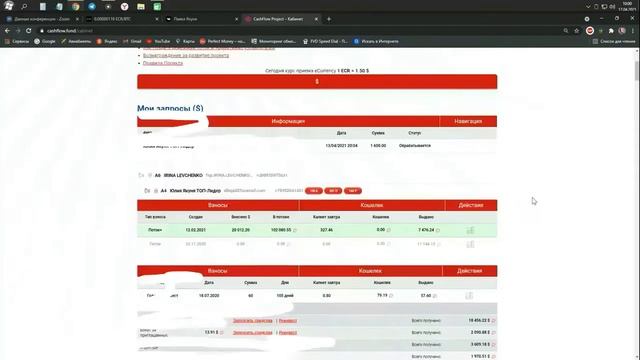Image resolution: width=640 pixels, height=360 pixels.
Task: Click the third red pill button beside A4 row
Action: tap(353, 191)
